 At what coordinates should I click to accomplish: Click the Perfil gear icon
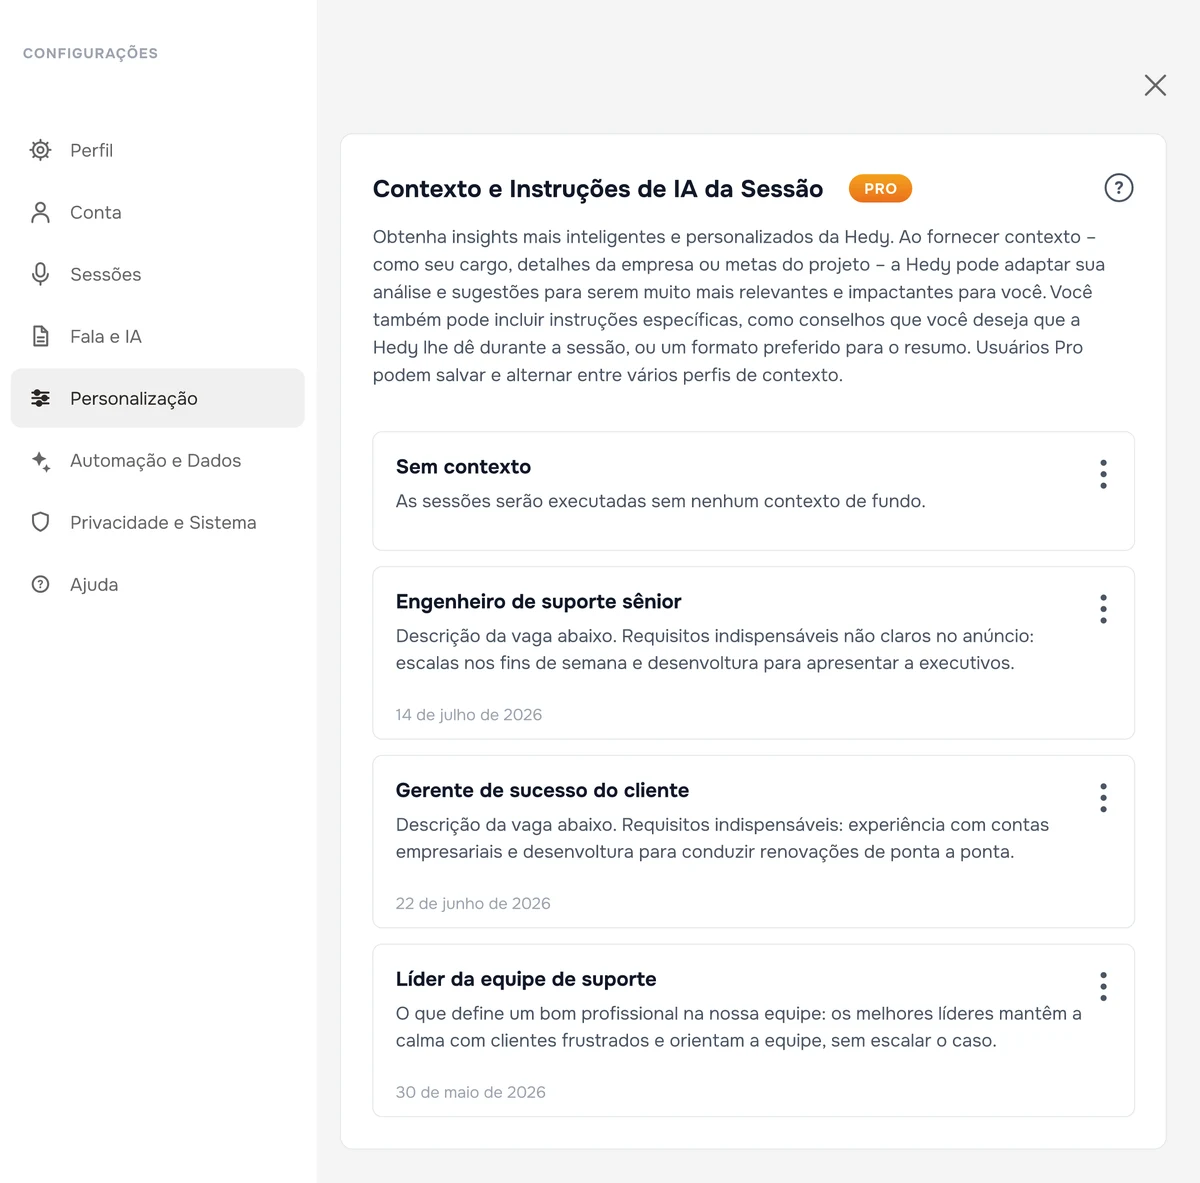pos(40,150)
